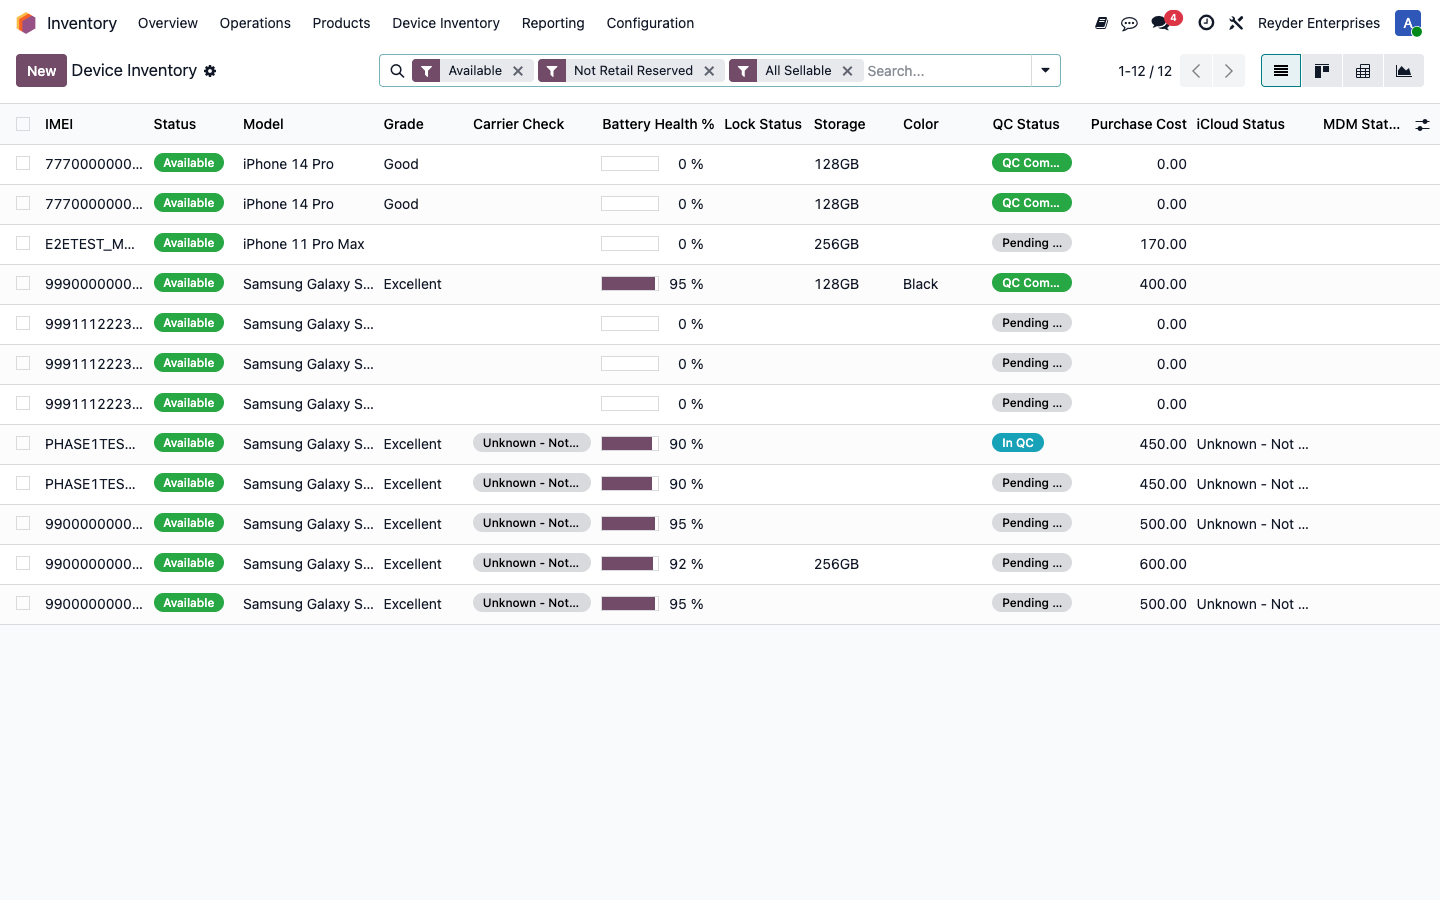Open the Overview menu
The height and width of the screenshot is (900, 1440).
click(167, 23)
